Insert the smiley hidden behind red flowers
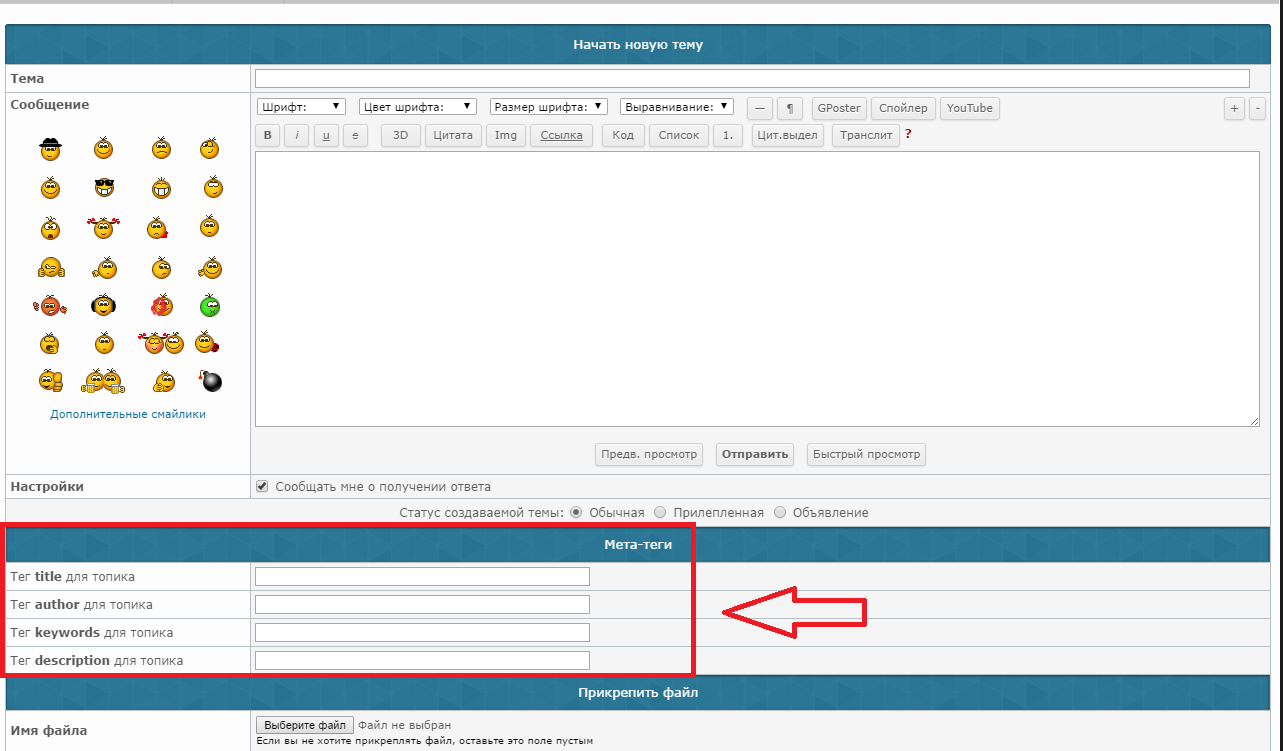Viewport: 1283px width, 751px height. 161,306
